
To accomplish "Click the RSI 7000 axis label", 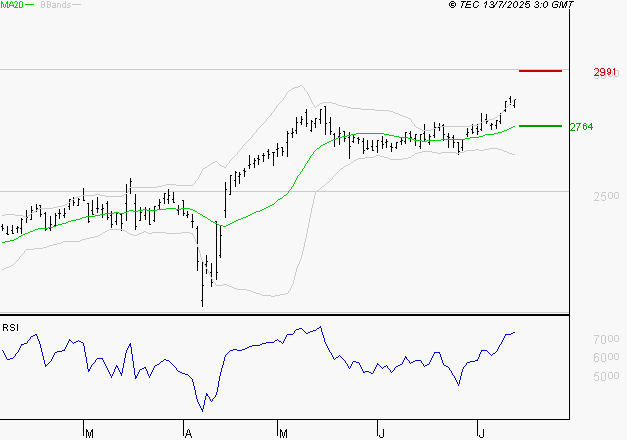I will click(x=606, y=339).
